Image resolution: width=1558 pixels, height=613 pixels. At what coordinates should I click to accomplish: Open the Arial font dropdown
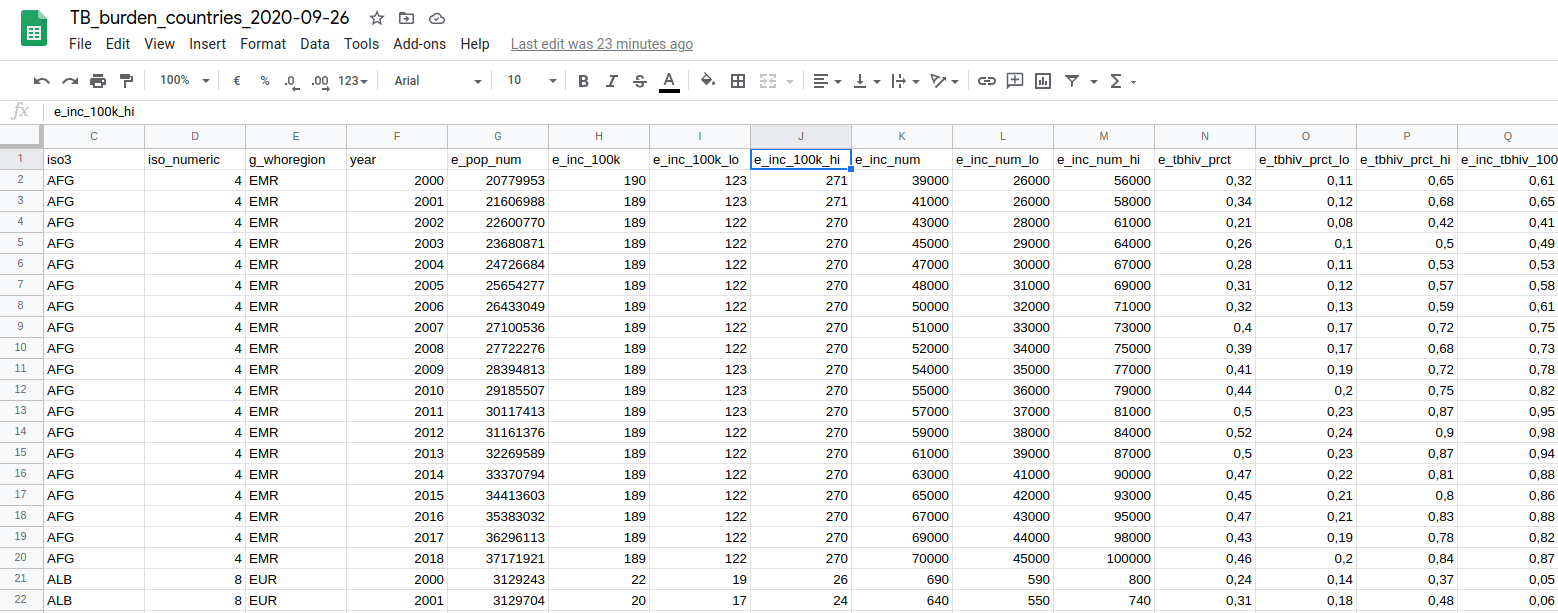tap(437, 81)
